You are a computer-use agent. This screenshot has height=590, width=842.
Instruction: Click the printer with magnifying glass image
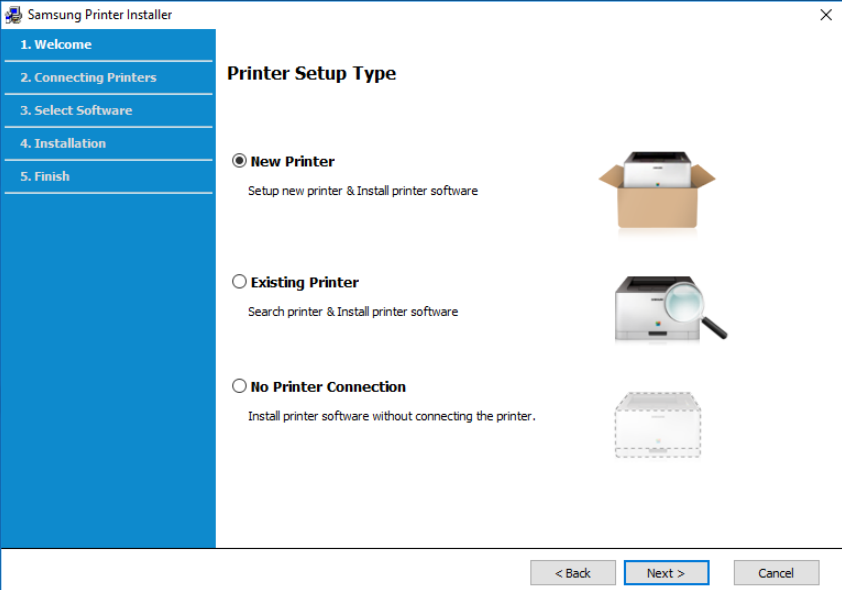tap(668, 308)
